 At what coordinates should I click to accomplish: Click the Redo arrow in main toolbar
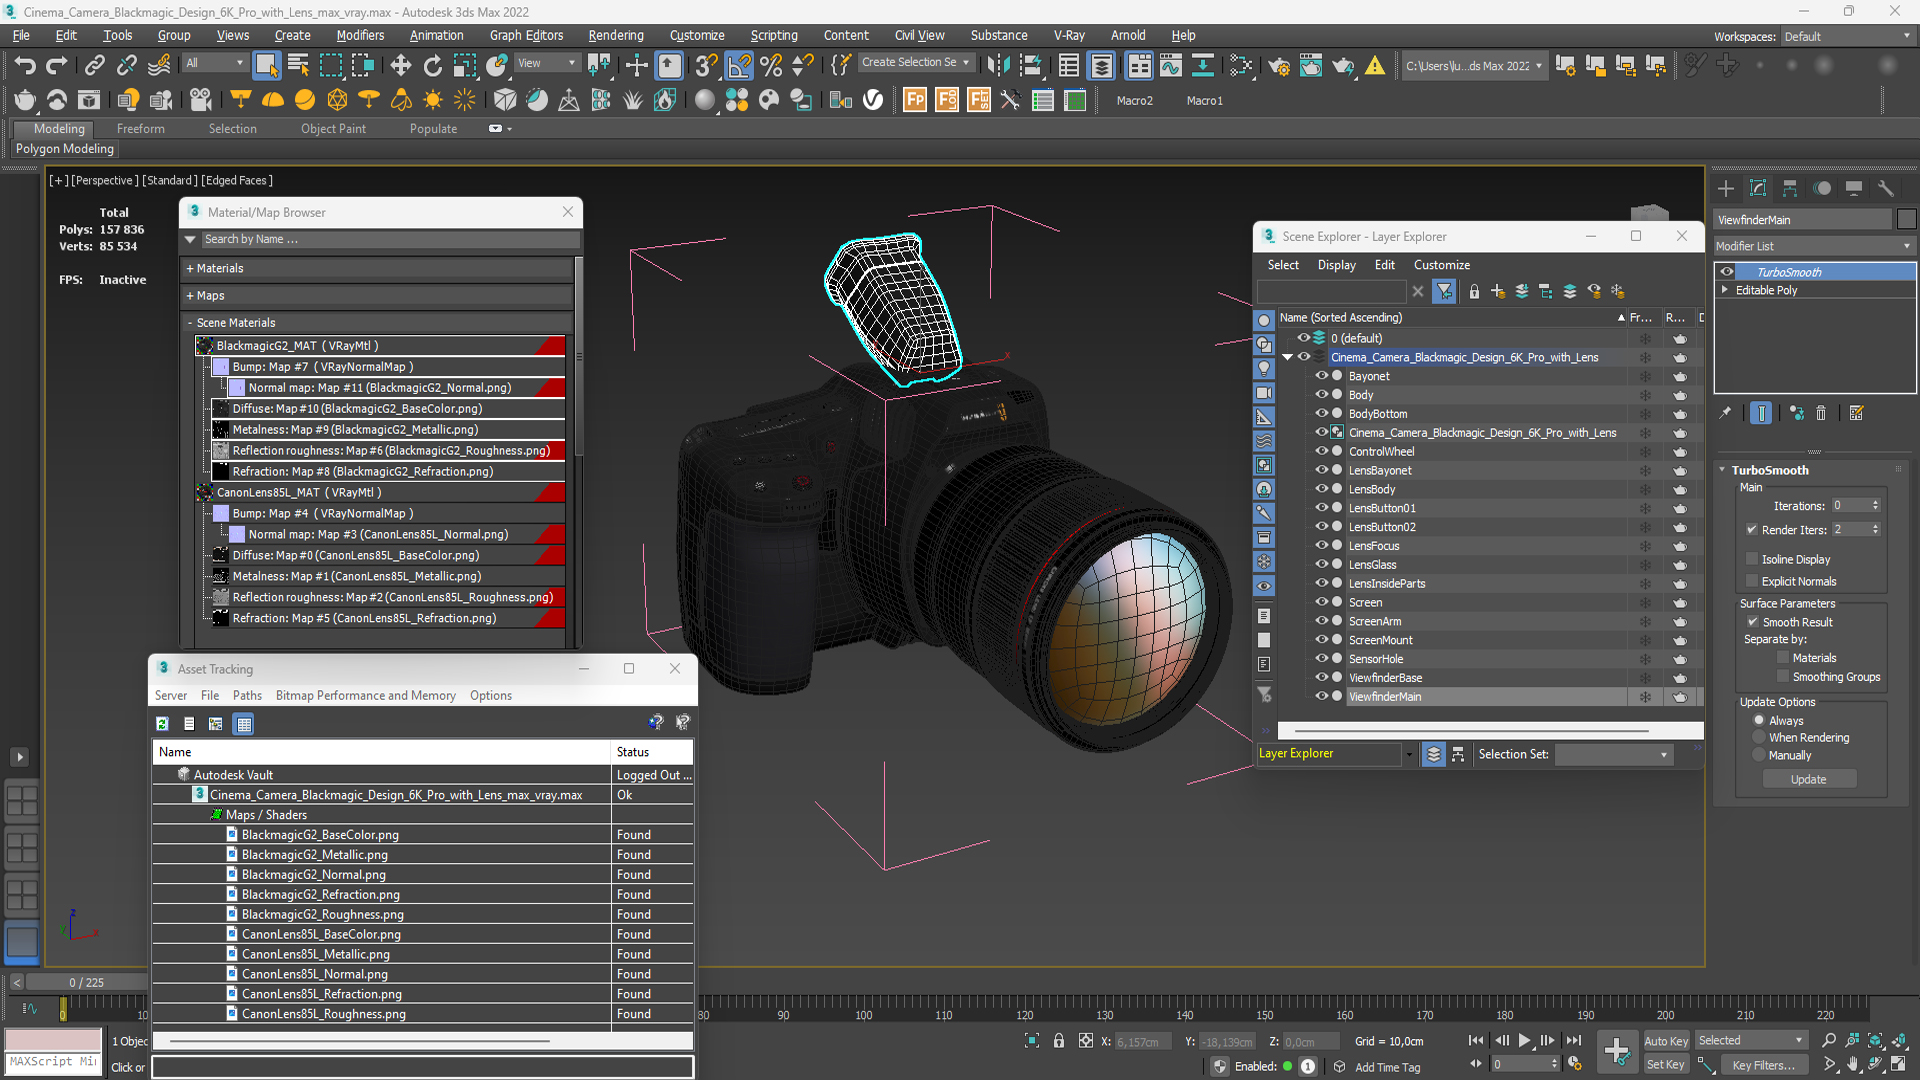click(x=57, y=65)
